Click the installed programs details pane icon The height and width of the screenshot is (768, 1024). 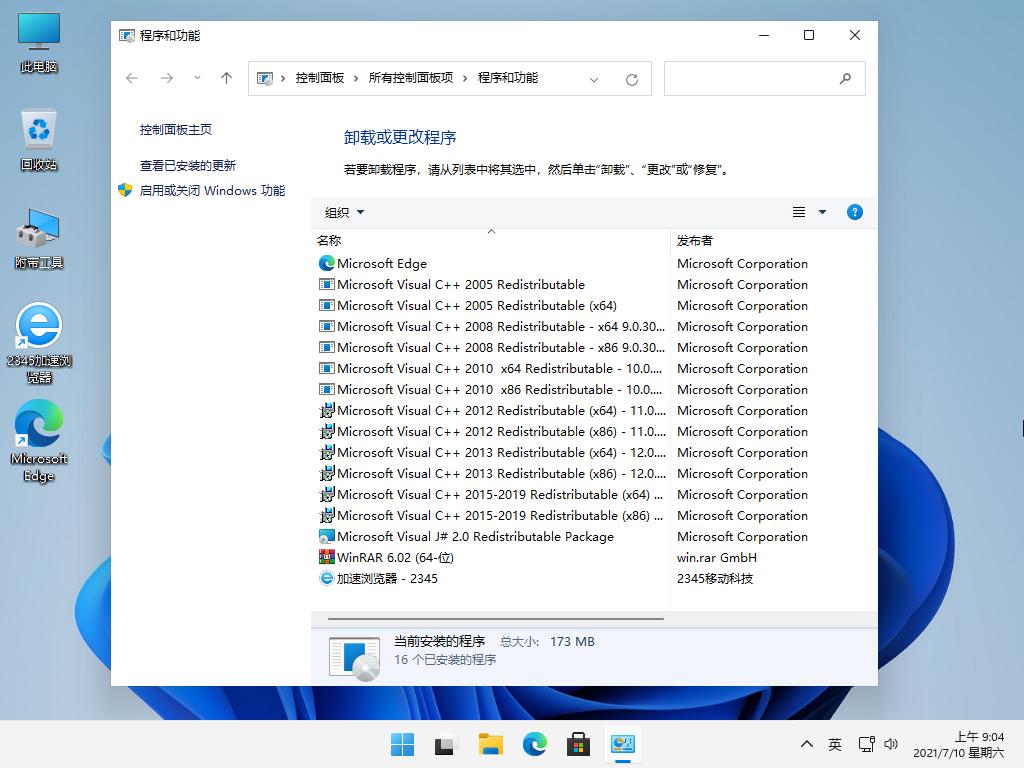[x=355, y=658]
